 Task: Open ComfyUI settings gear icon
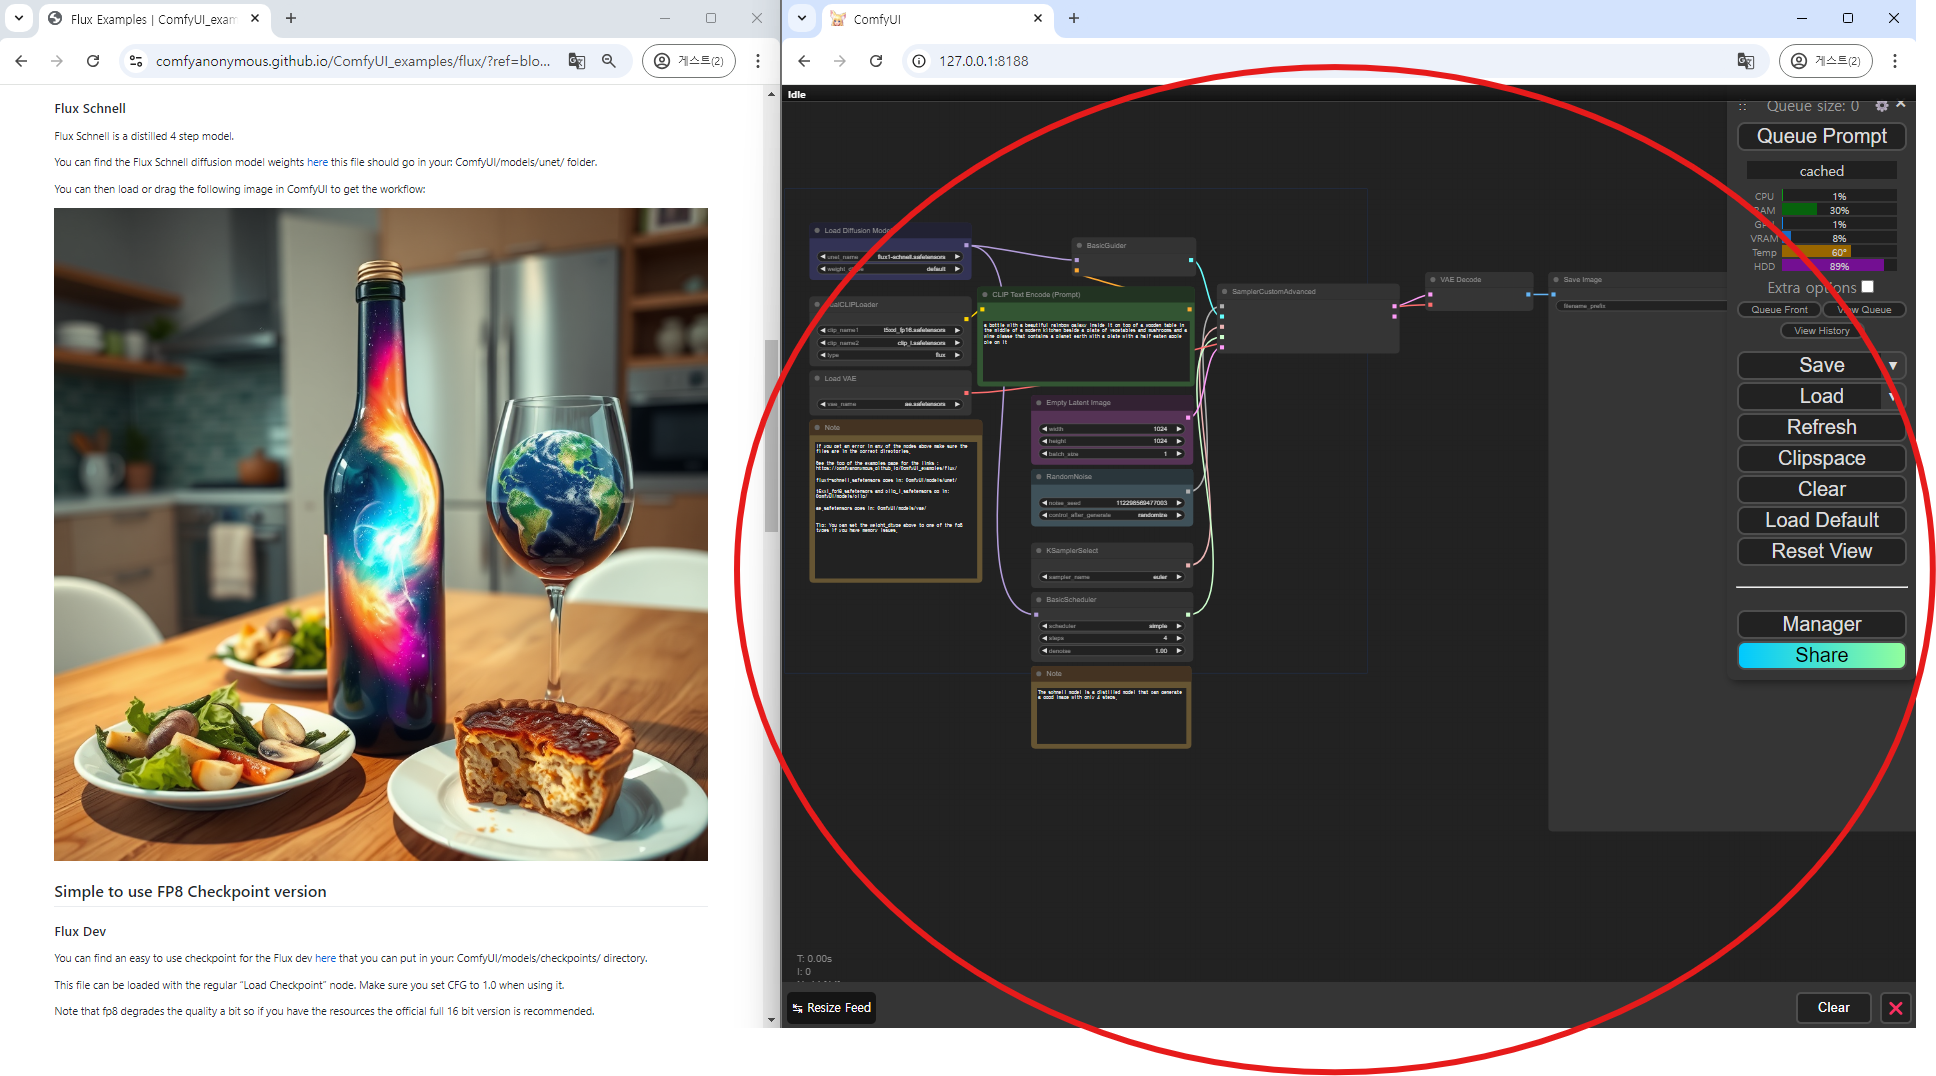[x=1882, y=106]
